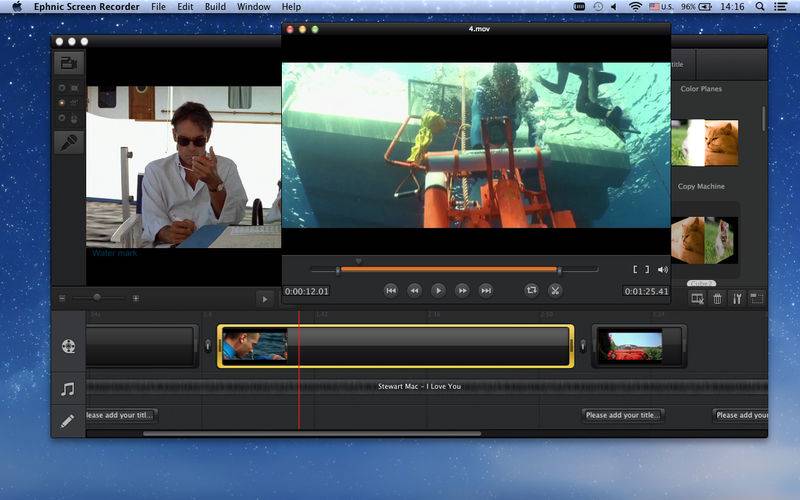Click the right trim handle on the orange bar
This screenshot has width=800, height=500.
(x=559, y=270)
